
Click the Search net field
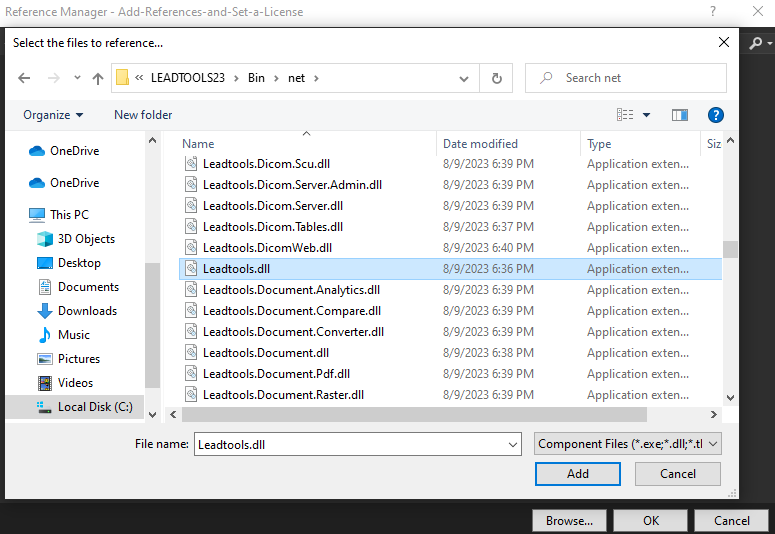[626, 78]
